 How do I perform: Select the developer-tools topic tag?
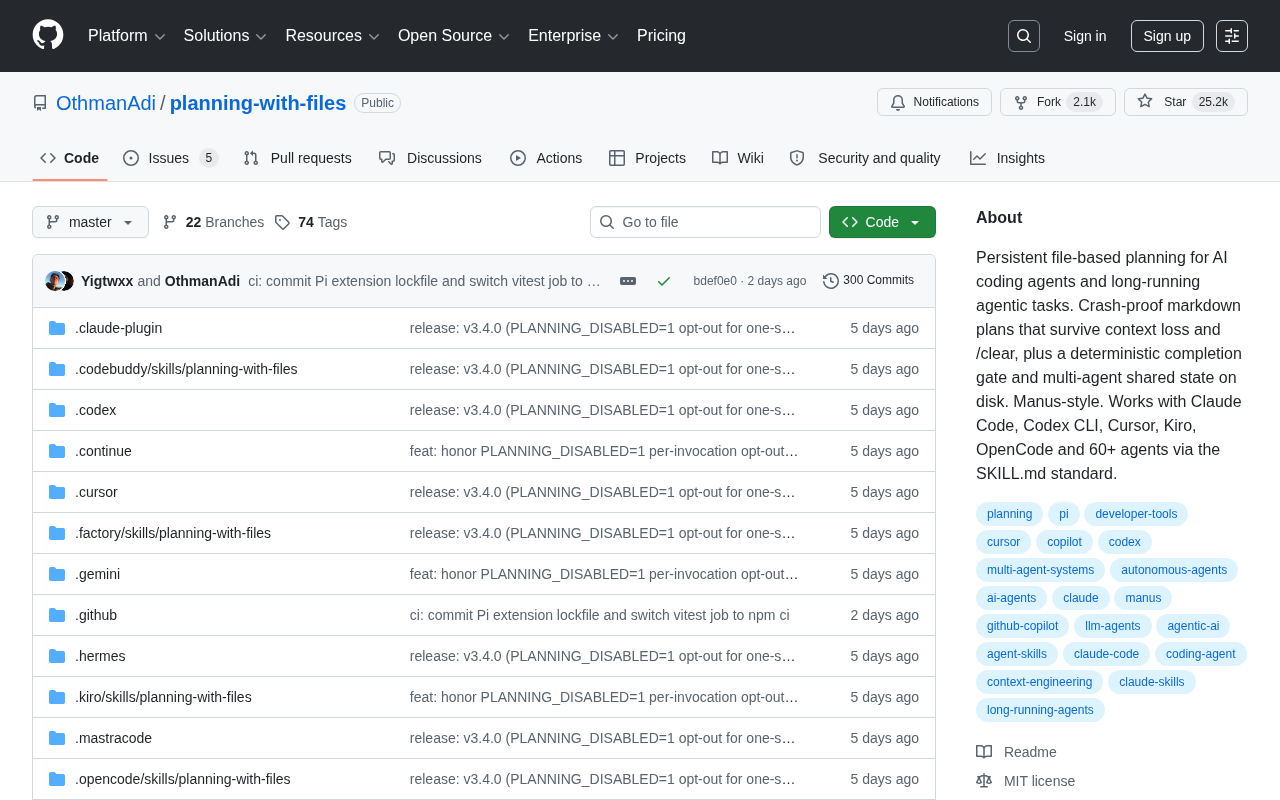[x=1136, y=514]
